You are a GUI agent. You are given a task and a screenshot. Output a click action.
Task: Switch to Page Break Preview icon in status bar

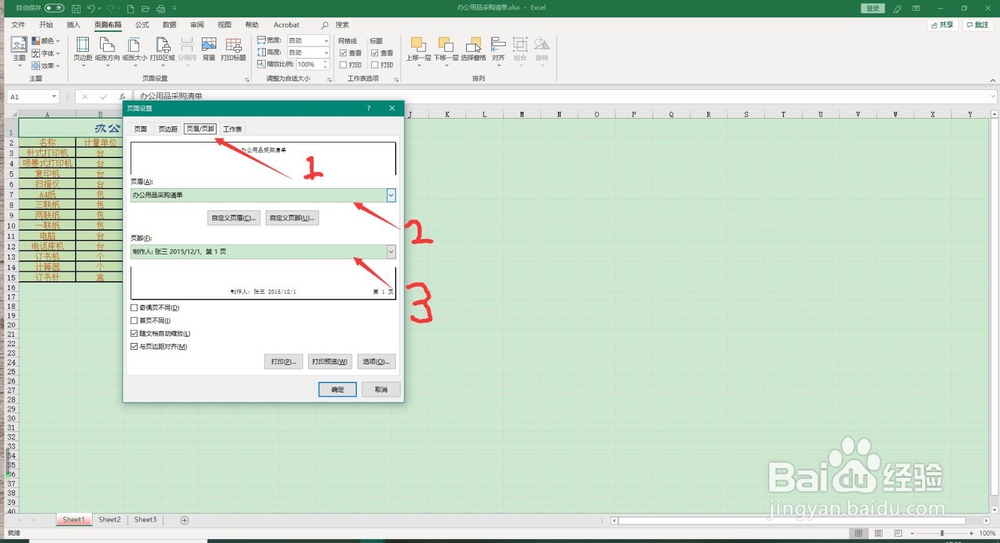(898, 533)
